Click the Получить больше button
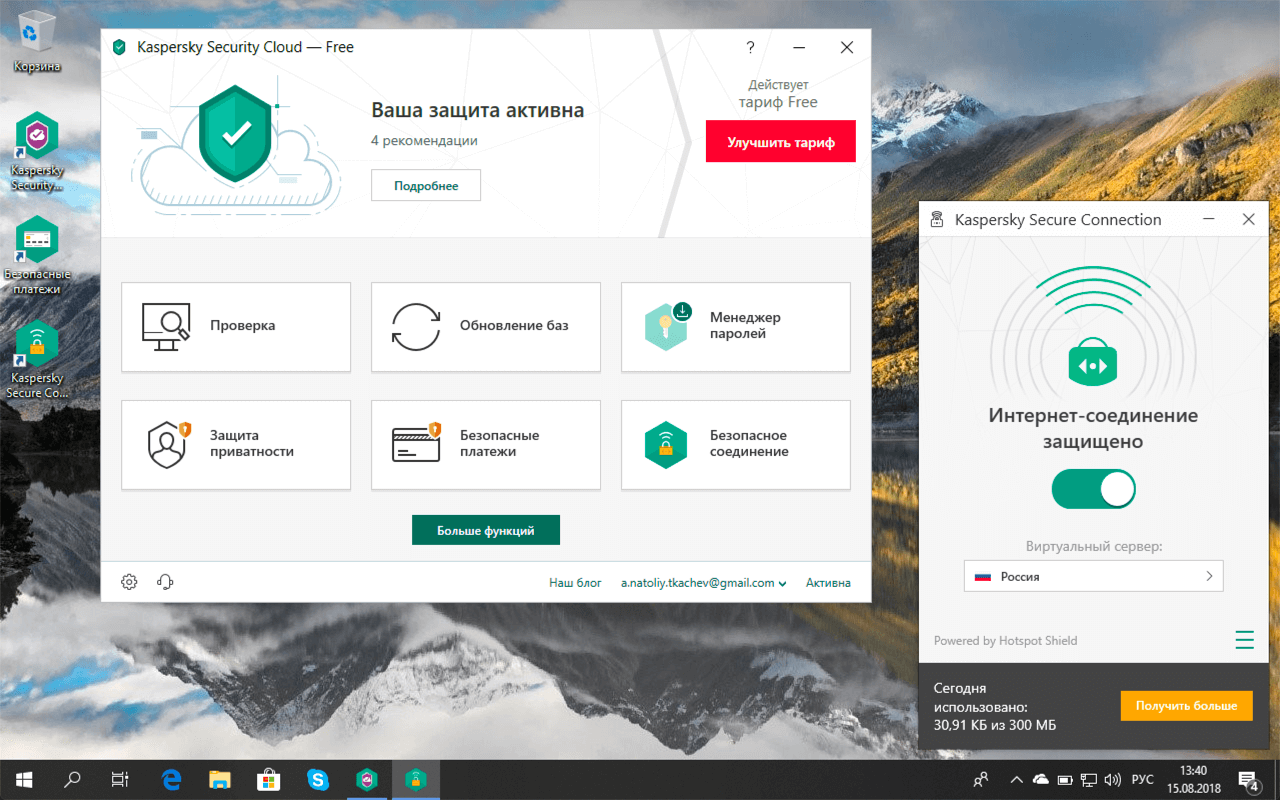1280x800 pixels. 1186,705
